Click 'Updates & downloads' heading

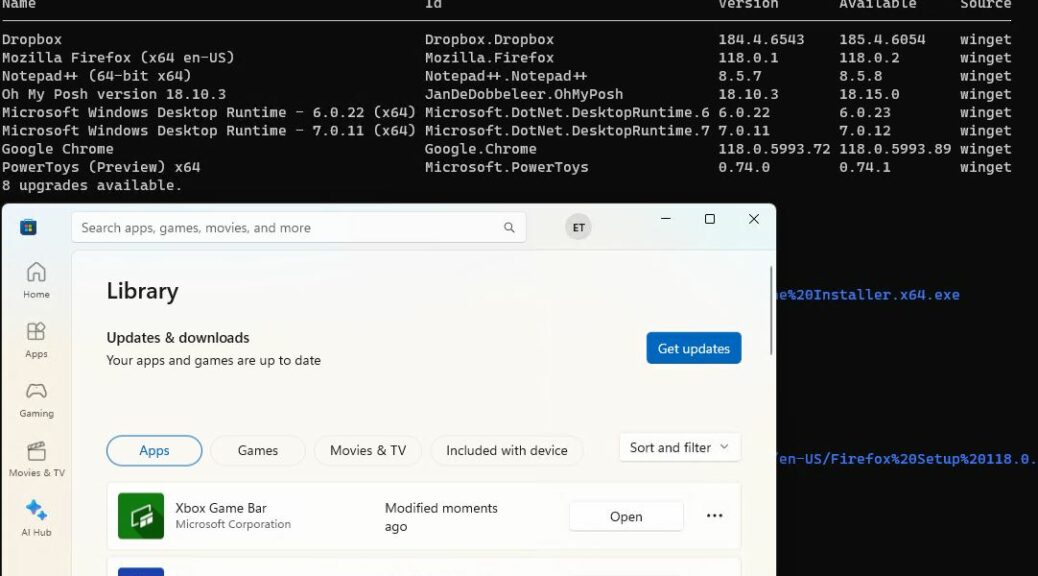177,338
